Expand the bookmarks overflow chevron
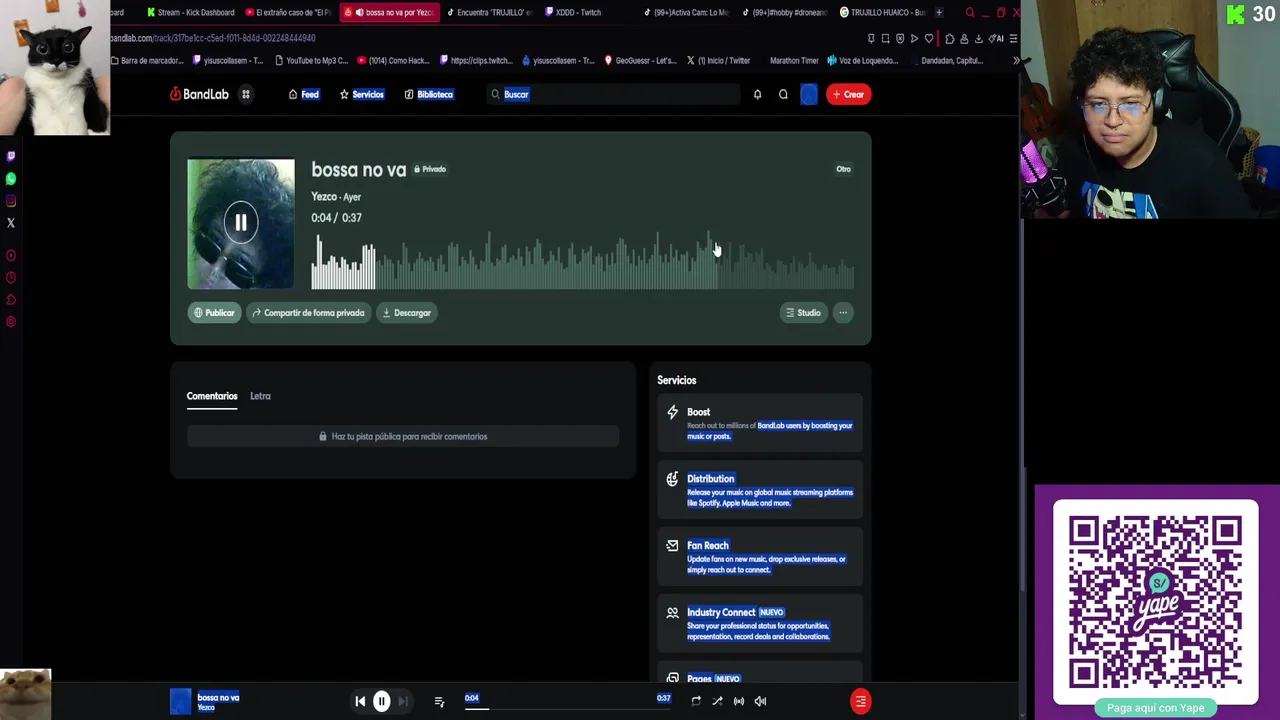 (x=1016, y=60)
